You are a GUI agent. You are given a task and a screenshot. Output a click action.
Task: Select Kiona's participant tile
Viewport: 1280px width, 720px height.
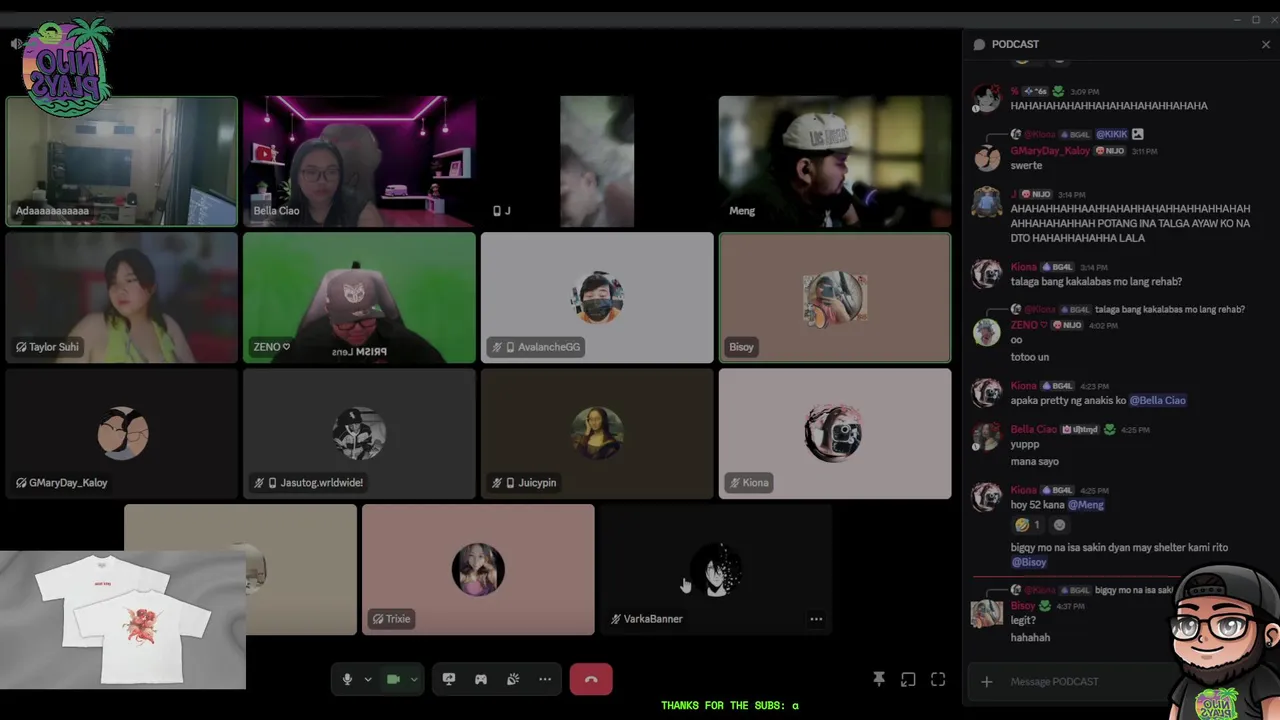point(835,434)
